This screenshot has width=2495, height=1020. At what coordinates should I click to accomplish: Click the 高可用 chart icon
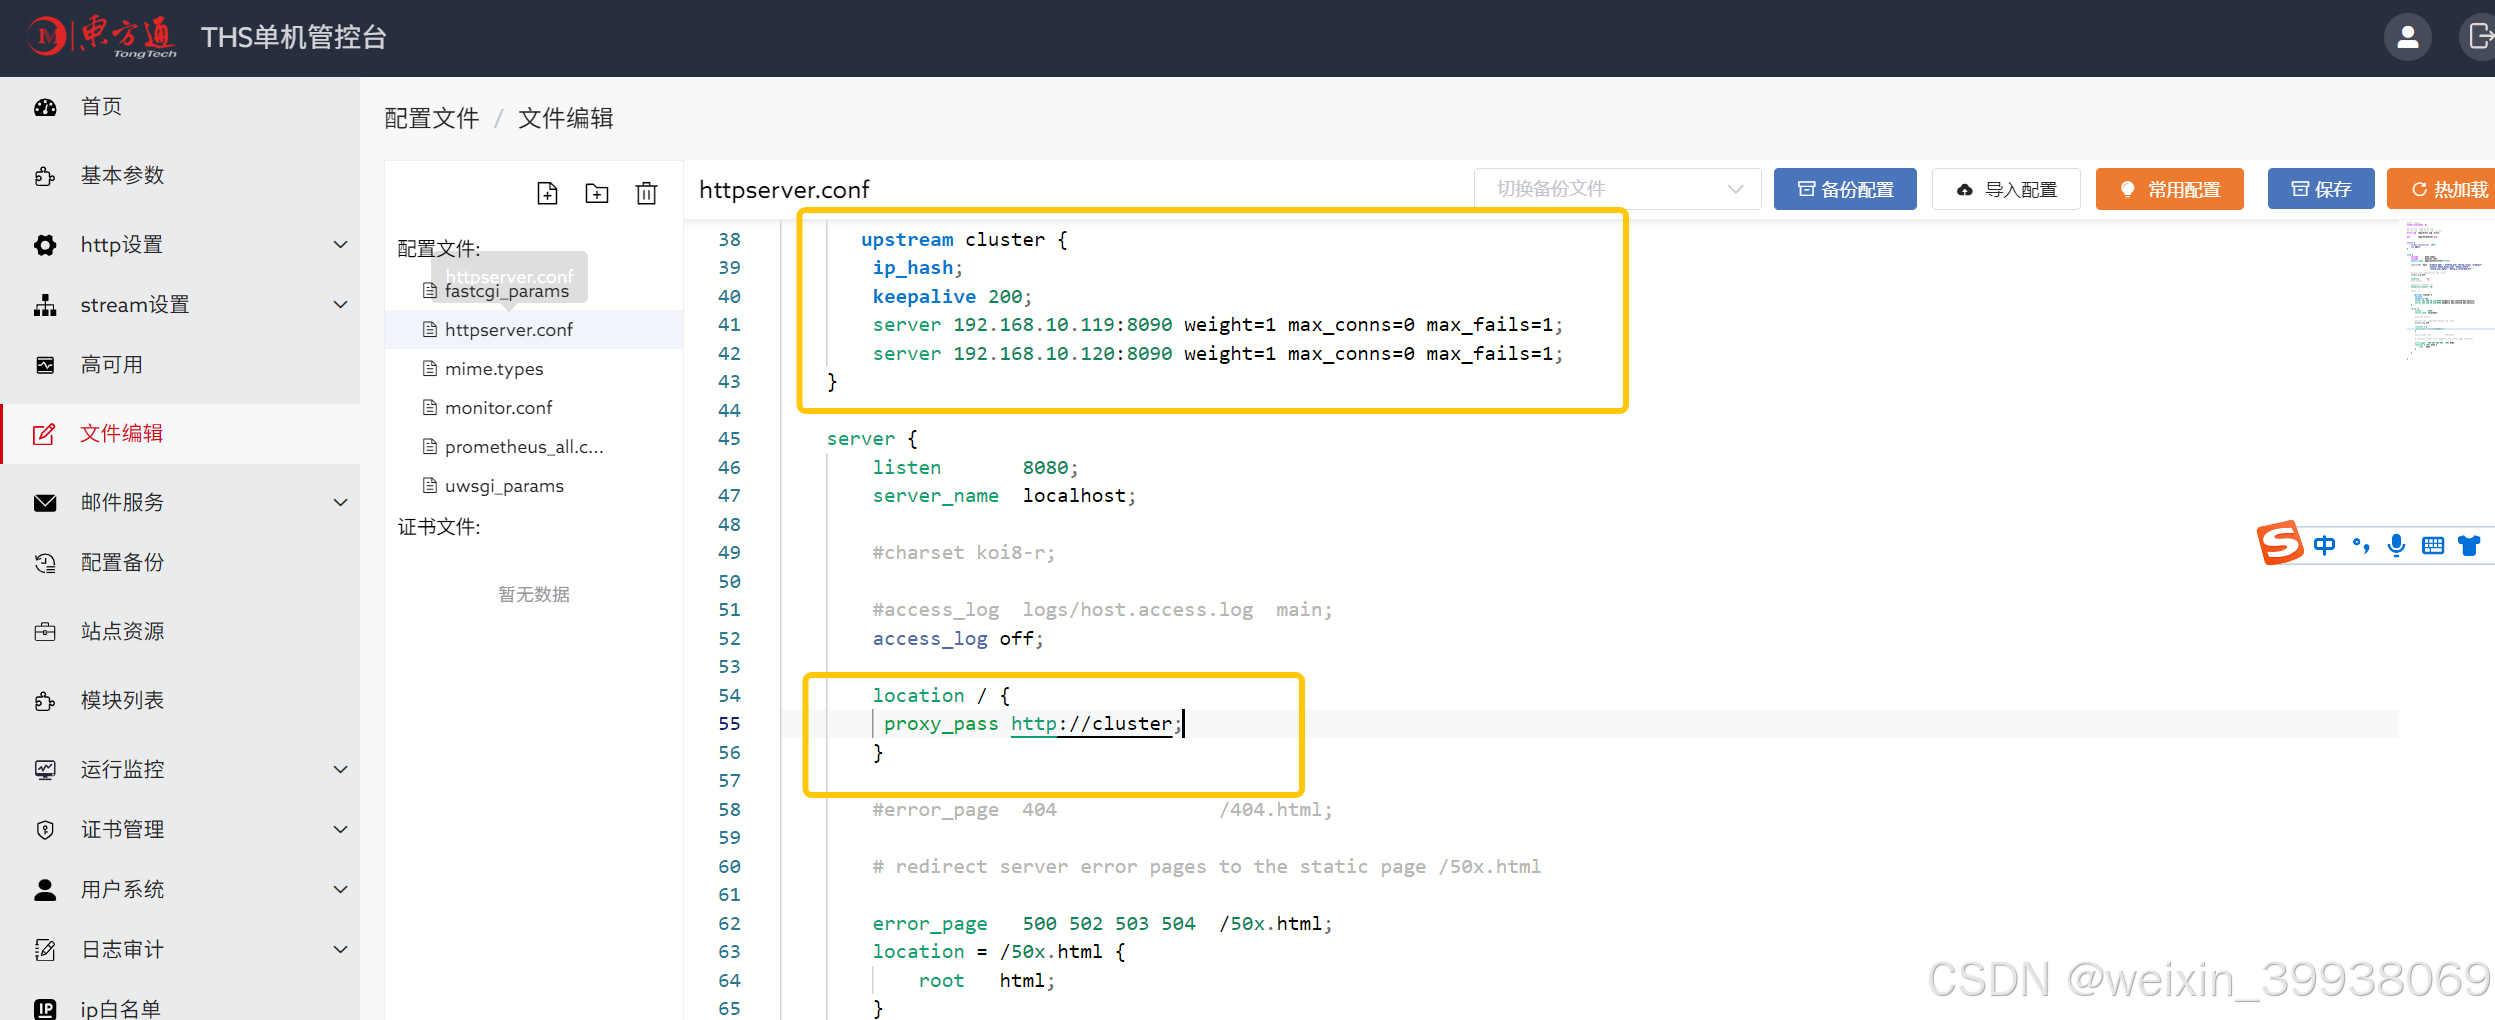point(45,365)
